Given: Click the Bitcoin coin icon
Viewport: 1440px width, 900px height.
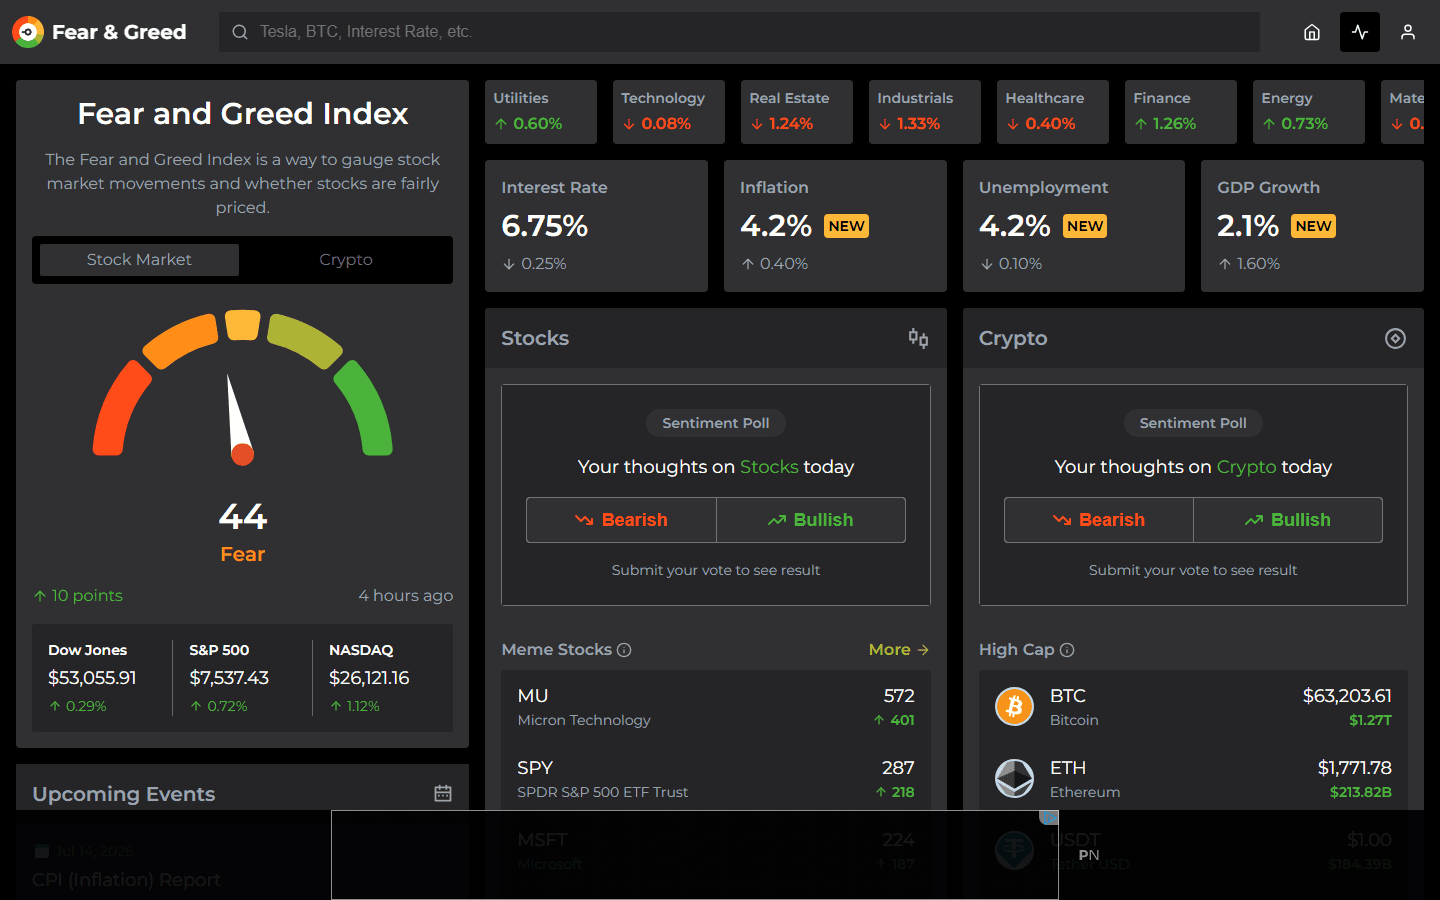Looking at the screenshot, I should click(x=1014, y=706).
